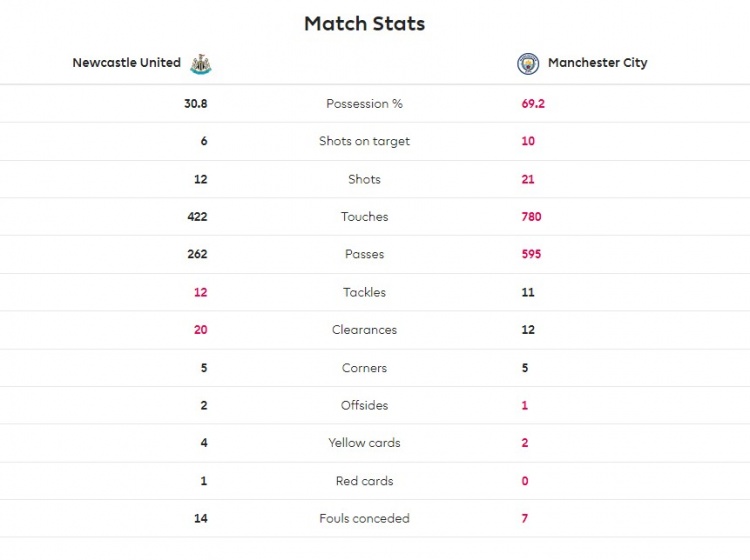Image resolution: width=750 pixels, height=560 pixels.
Task: Click Manchester City's 69.2 possession value
Action: pos(533,104)
